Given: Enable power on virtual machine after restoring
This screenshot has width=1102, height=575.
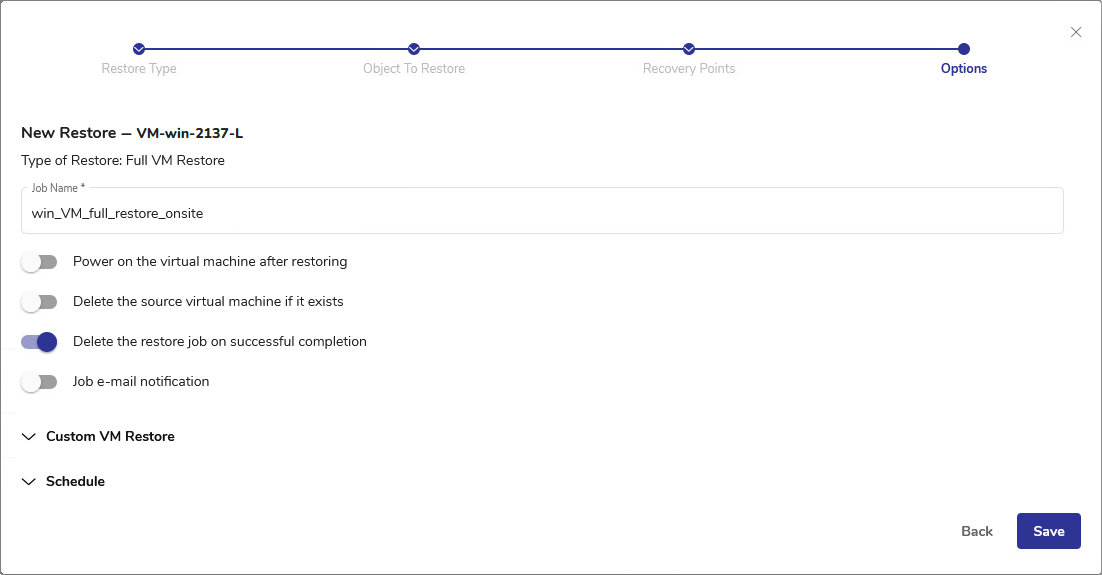Looking at the screenshot, I should point(39,262).
